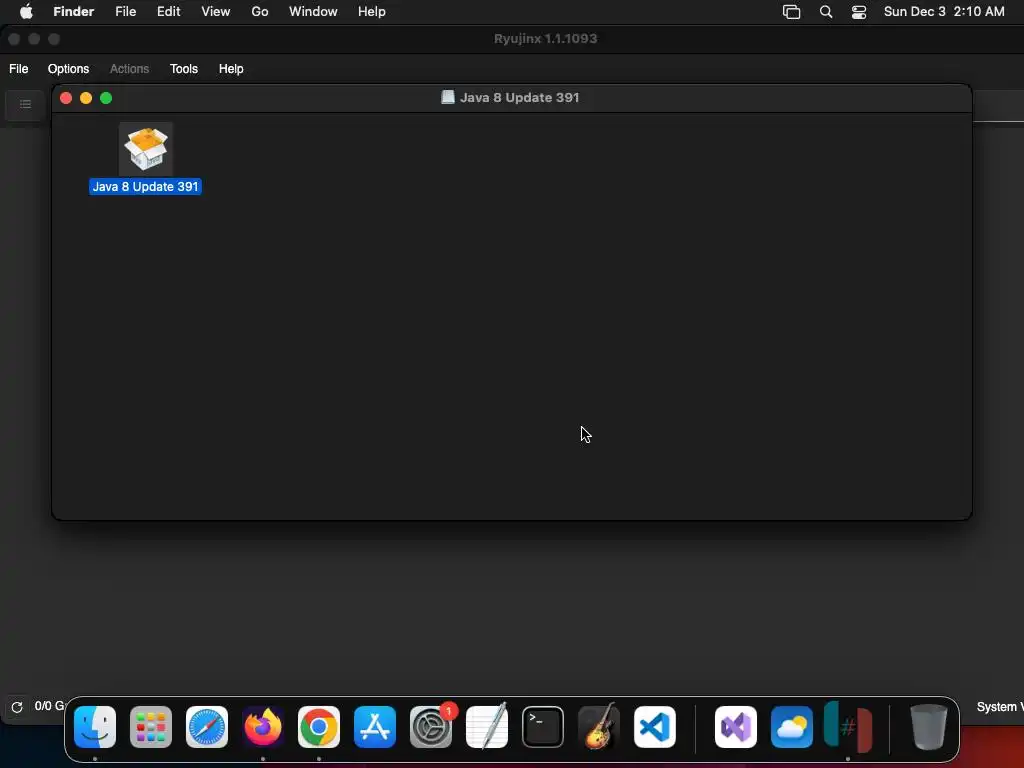This screenshot has width=1024, height=768.
Task: Click the disk icon in the Java window title
Action: click(x=448, y=97)
